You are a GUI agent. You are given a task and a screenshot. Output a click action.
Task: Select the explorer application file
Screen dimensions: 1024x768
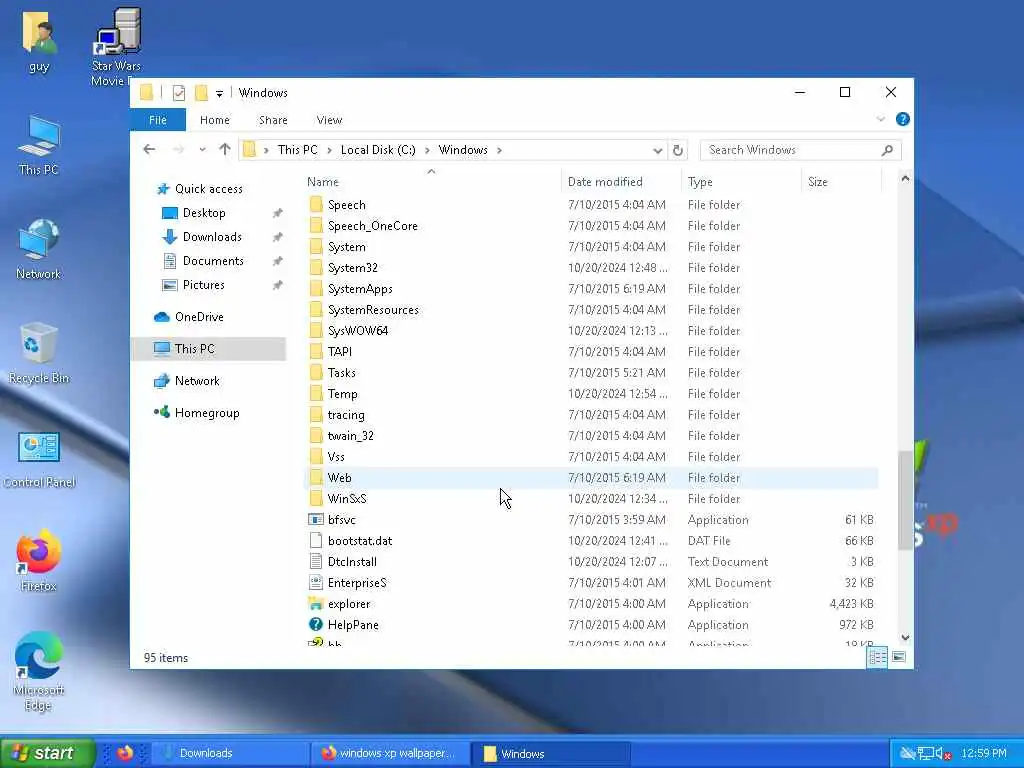[592, 603]
